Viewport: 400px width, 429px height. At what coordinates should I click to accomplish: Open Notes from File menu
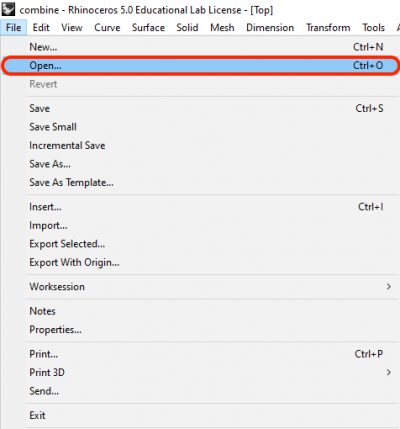click(x=200, y=311)
